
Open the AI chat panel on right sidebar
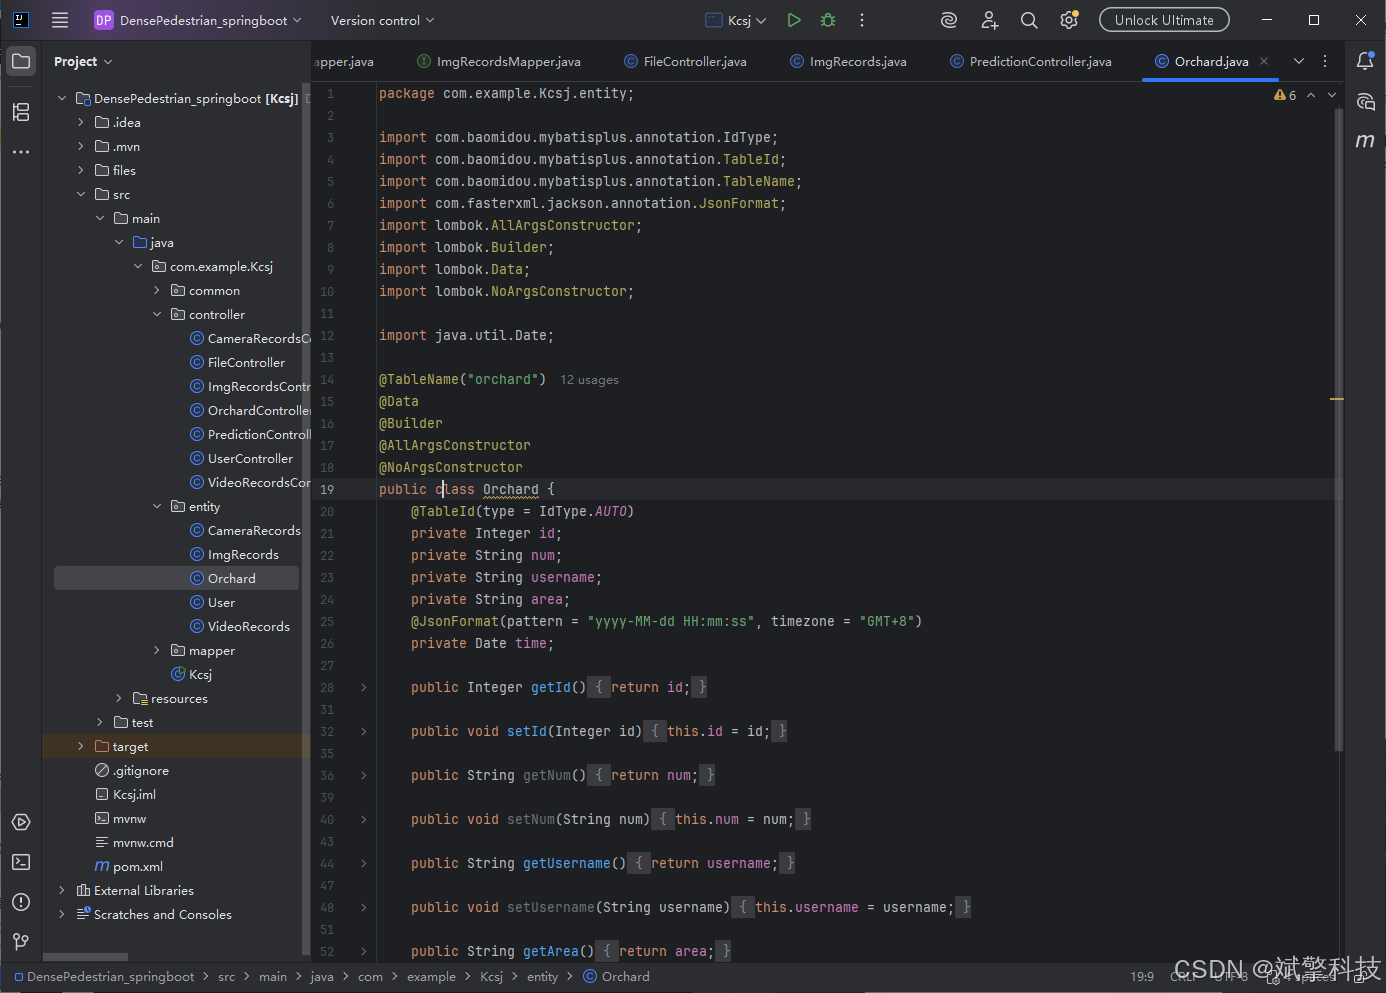[1365, 101]
